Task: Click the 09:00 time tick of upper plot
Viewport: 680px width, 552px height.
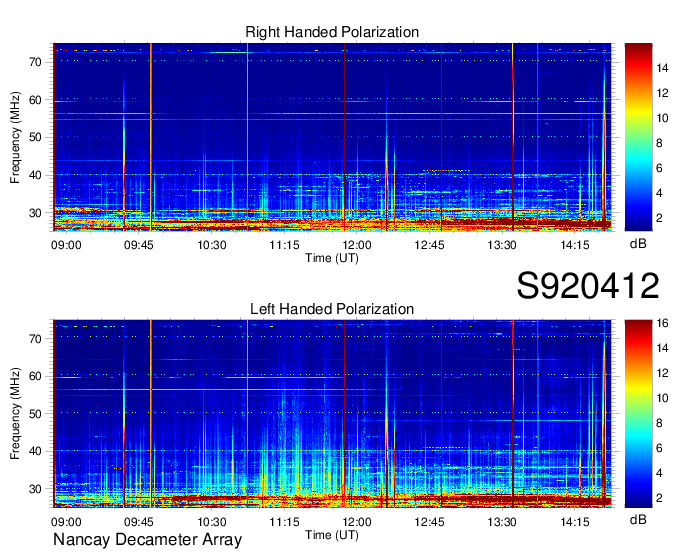Action: (66, 245)
